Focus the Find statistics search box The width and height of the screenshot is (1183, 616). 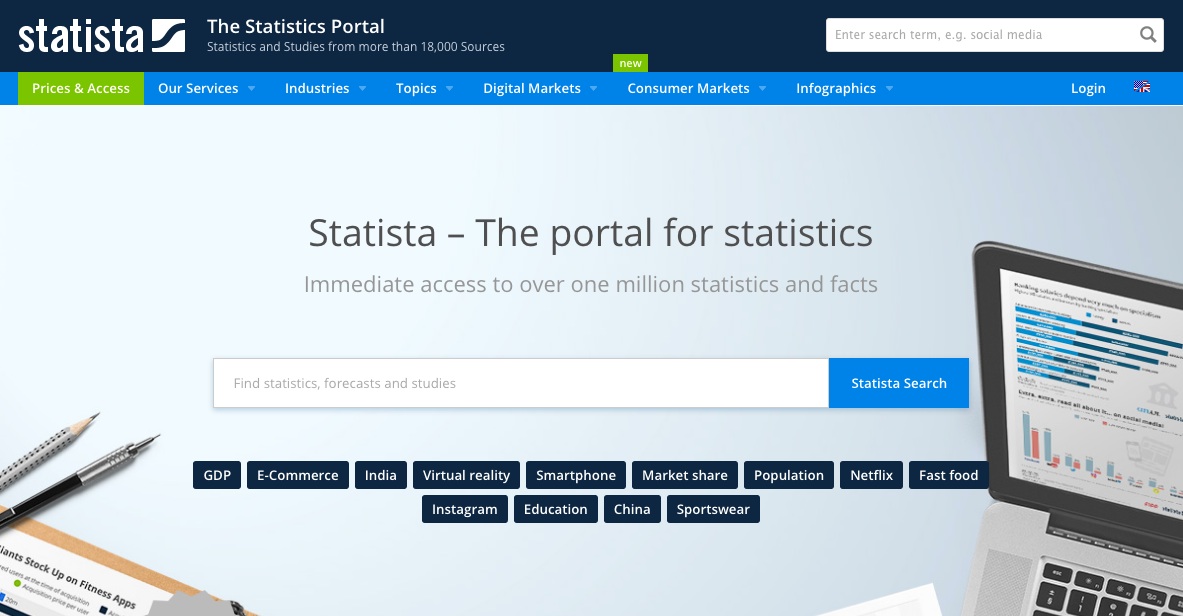521,383
